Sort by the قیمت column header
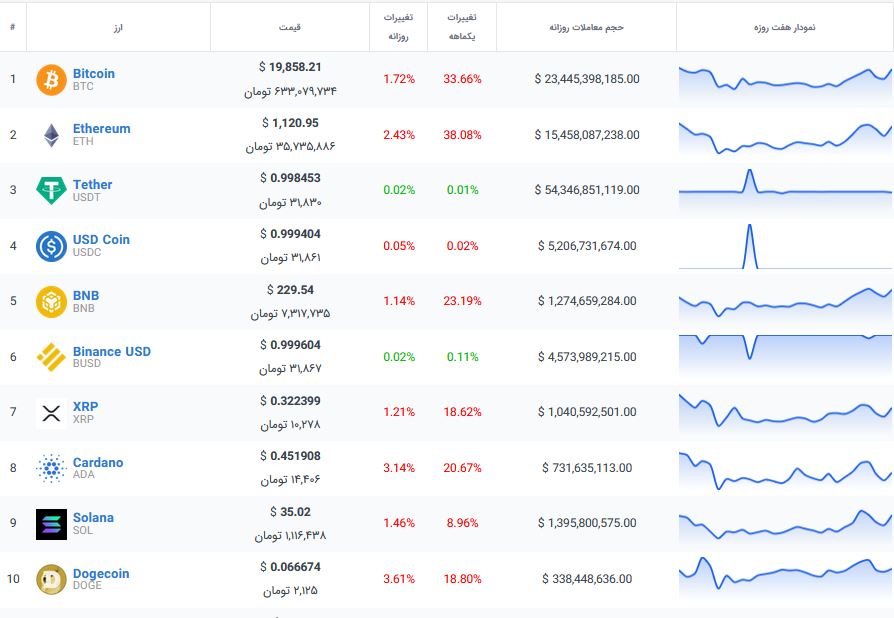The width and height of the screenshot is (894, 618). (290, 27)
